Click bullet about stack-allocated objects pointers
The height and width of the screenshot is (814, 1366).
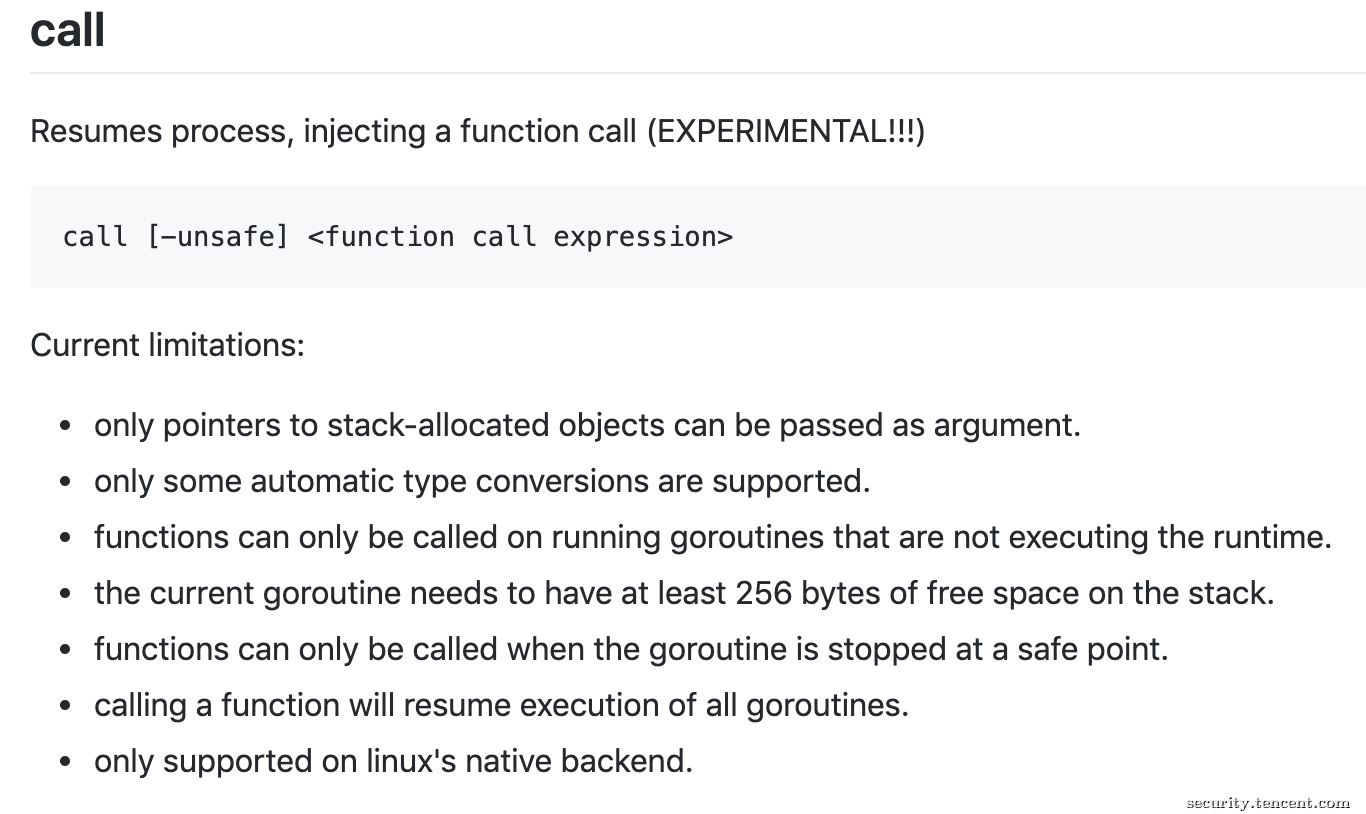pyautogui.click(x=587, y=425)
